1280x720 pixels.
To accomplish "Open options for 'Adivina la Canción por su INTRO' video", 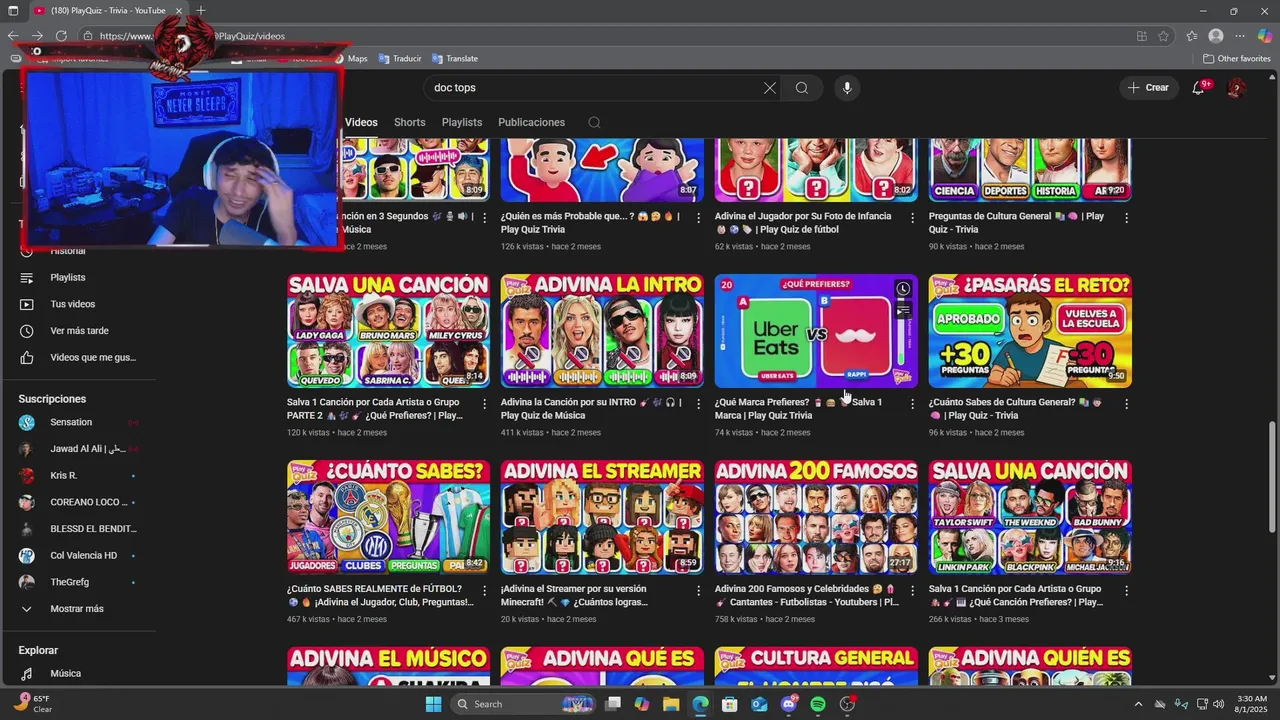I will click(698, 404).
